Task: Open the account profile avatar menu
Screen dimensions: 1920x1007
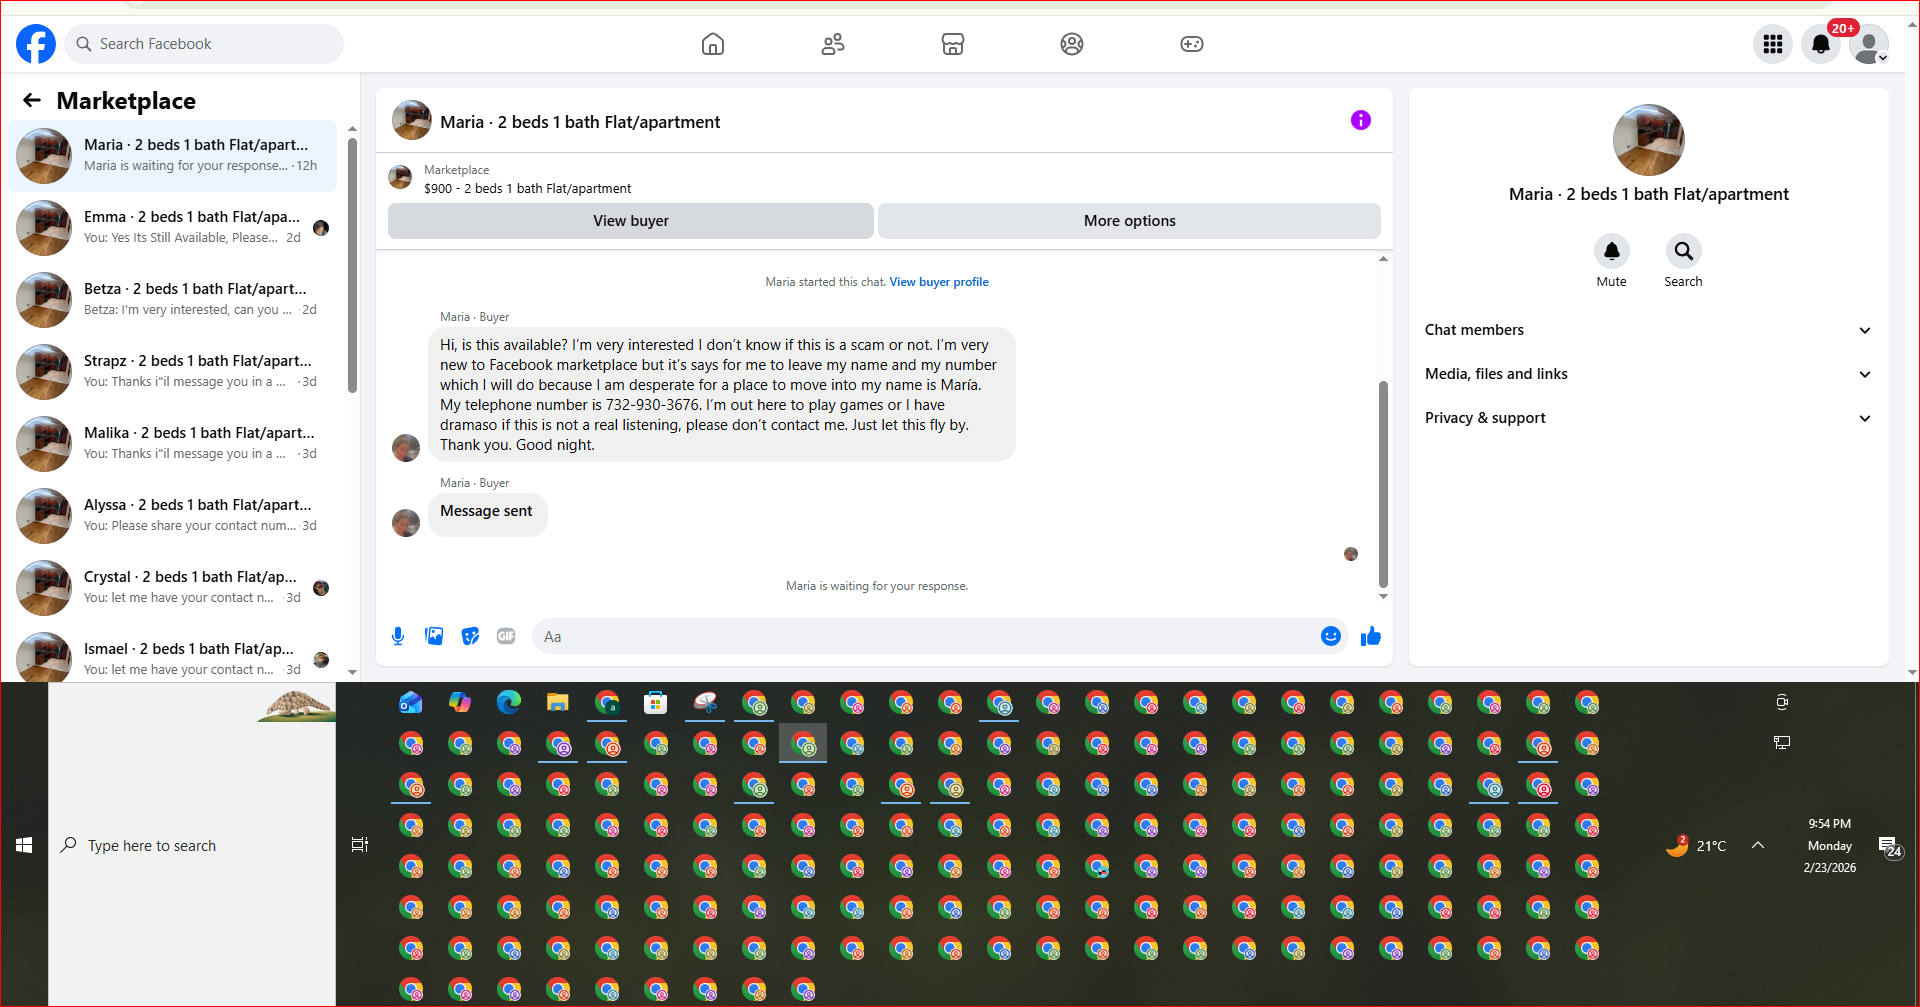Action: click(x=1869, y=44)
